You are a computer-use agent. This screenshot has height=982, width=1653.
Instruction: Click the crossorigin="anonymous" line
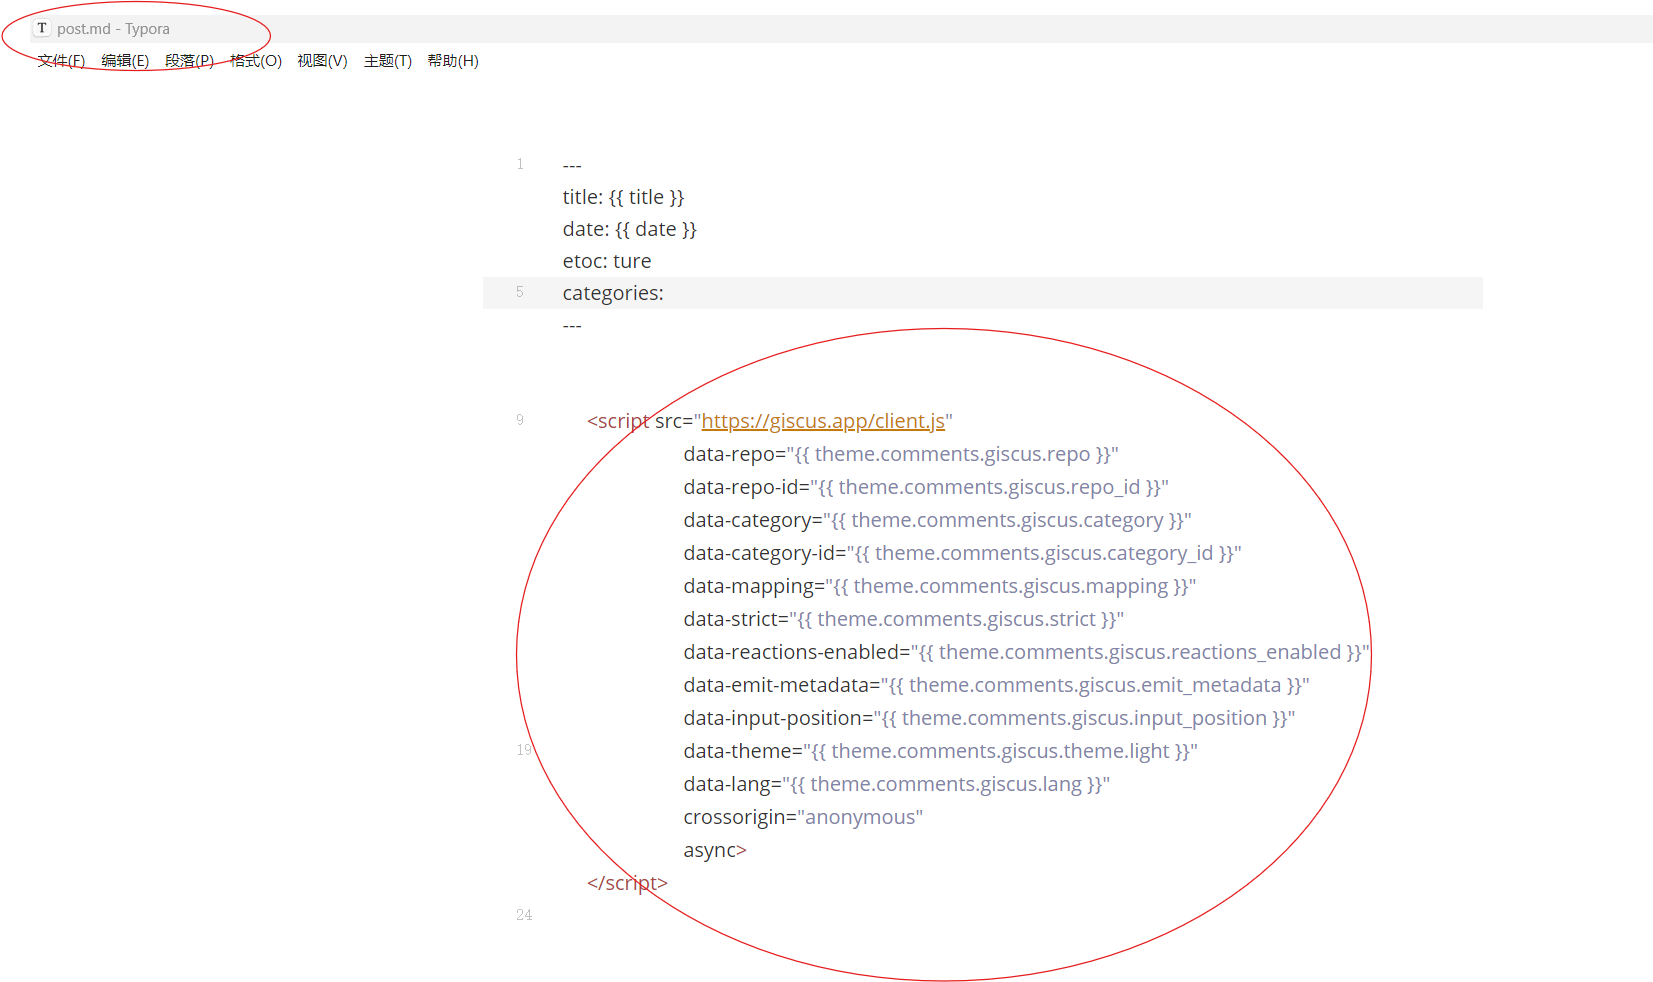[803, 817]
